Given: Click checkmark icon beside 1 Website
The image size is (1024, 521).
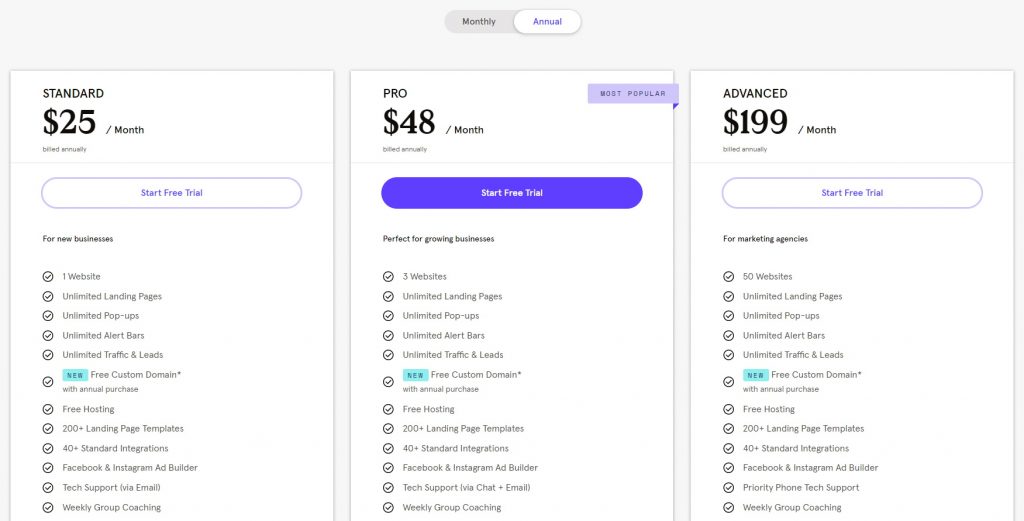Looking at the screenshot, I should point(48,277).
